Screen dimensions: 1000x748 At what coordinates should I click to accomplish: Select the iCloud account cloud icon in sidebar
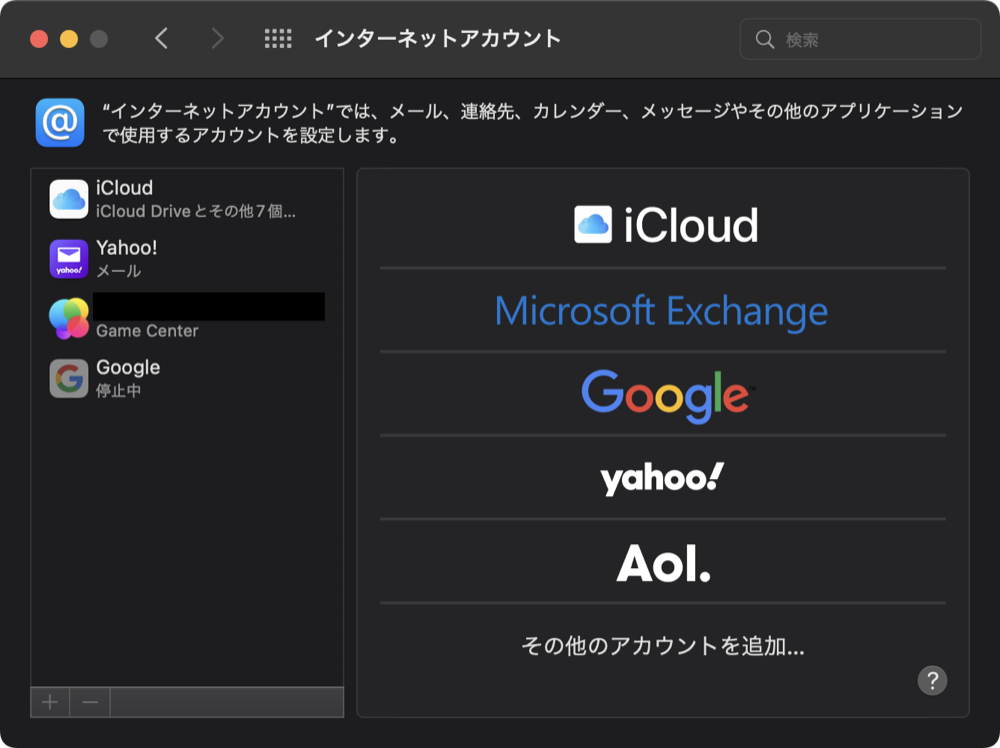(69, 199)
